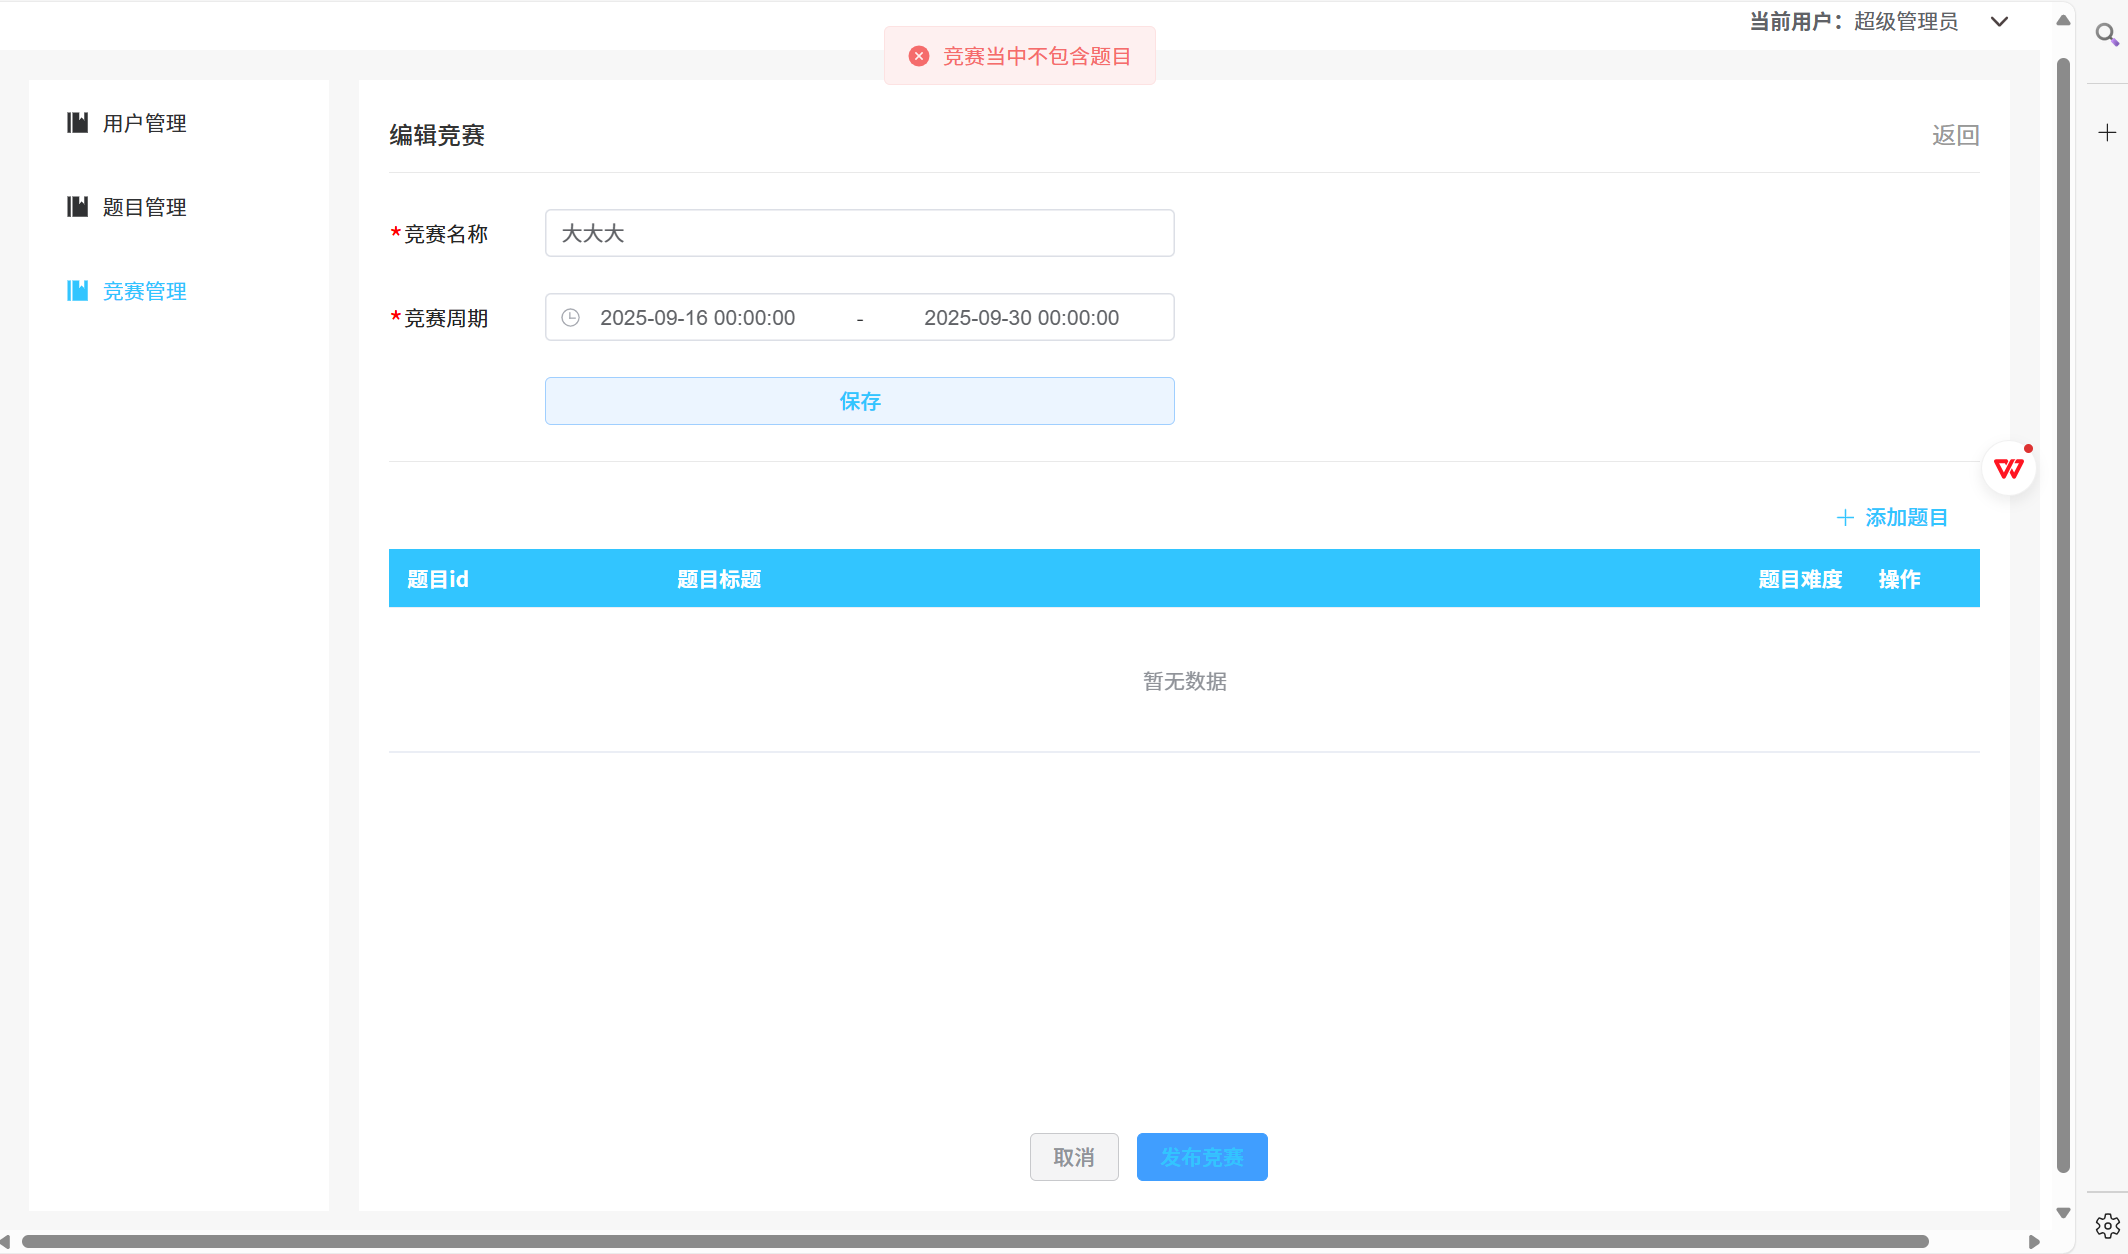The image size is (2128, 1254).
Task: Click the 竞赛管理 sidebar icon
Action: click(x=77, y=291)
